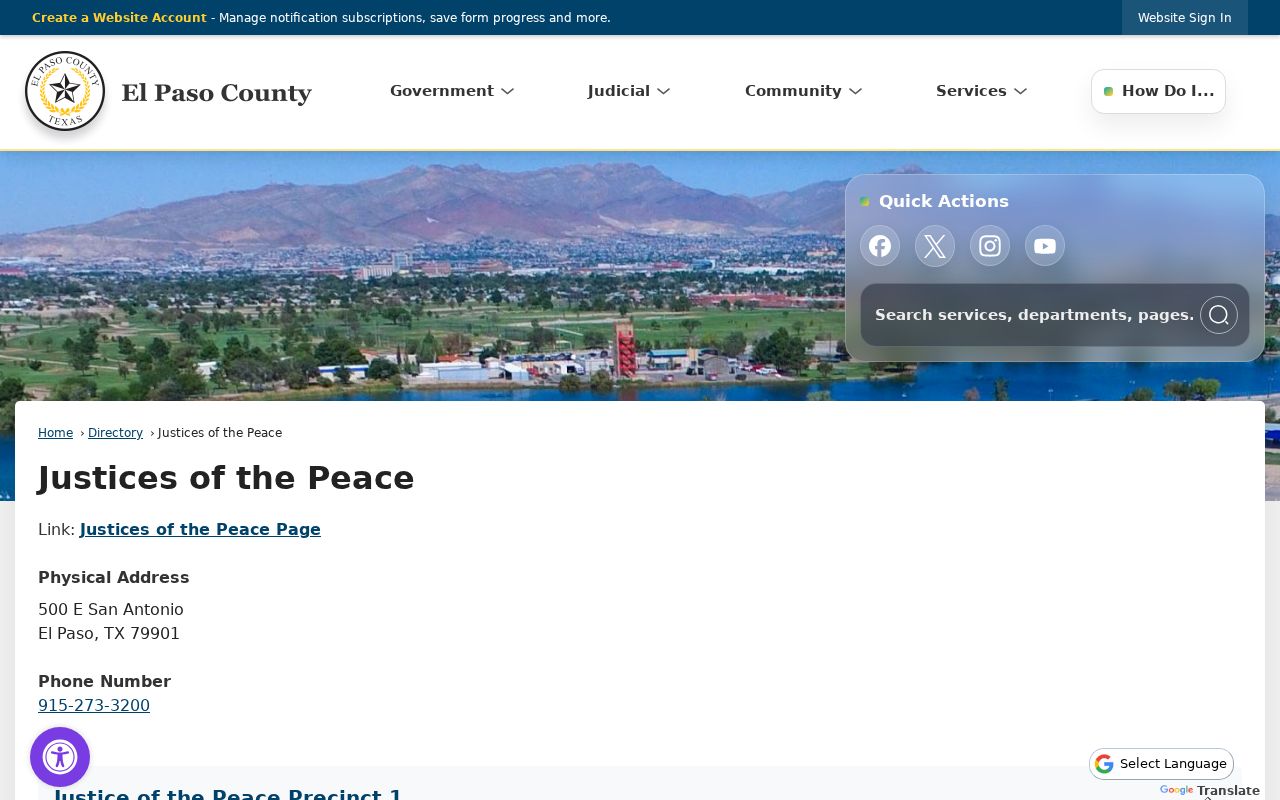Click the El Paso County seal logo
1280x800 pixels.
(x=65, y=91)
